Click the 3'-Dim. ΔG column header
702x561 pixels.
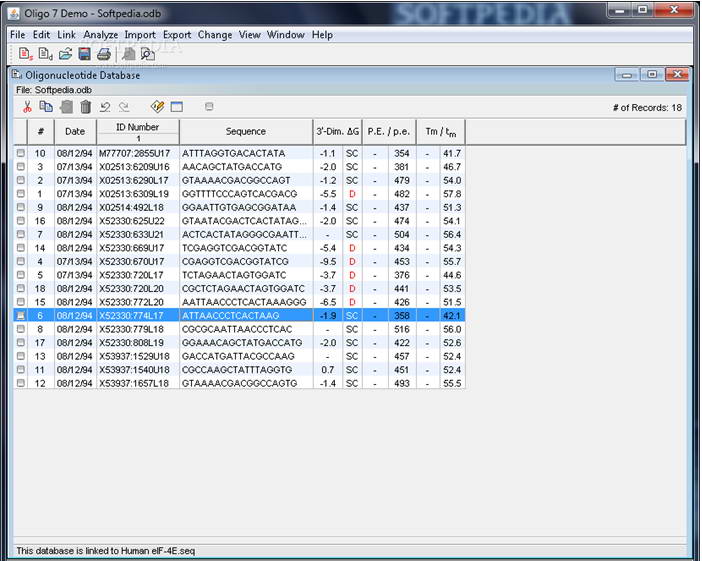pos(338,132)
